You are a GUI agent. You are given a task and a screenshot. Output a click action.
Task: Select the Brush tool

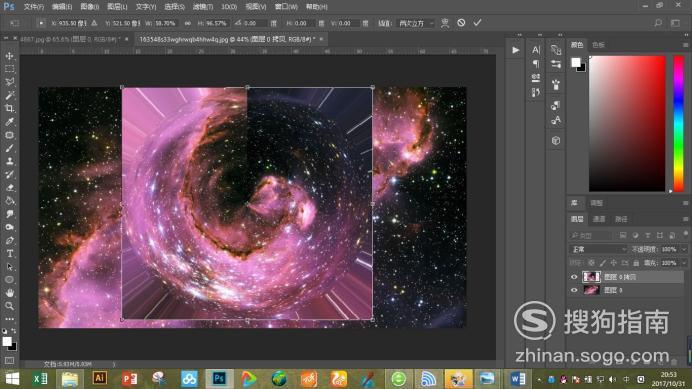(x=9, y=148)
